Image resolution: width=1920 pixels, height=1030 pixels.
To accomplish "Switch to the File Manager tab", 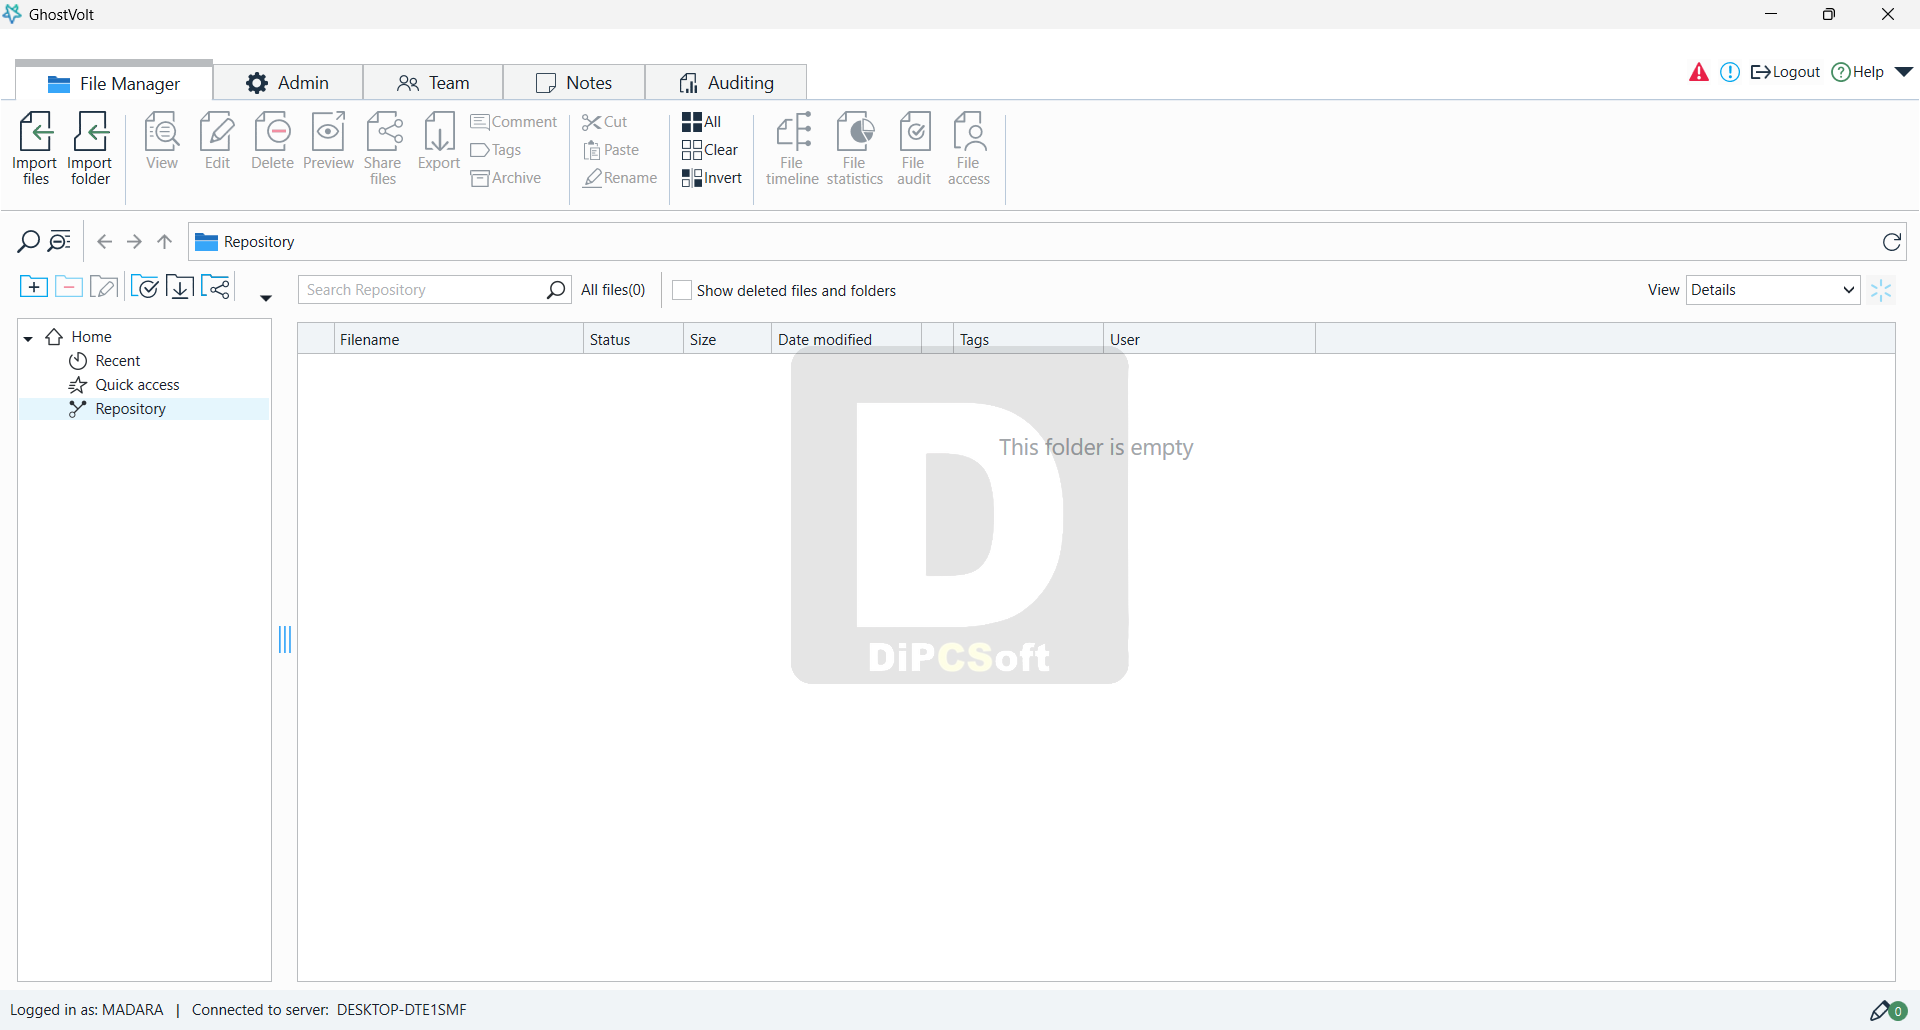I will coord(114,83).
